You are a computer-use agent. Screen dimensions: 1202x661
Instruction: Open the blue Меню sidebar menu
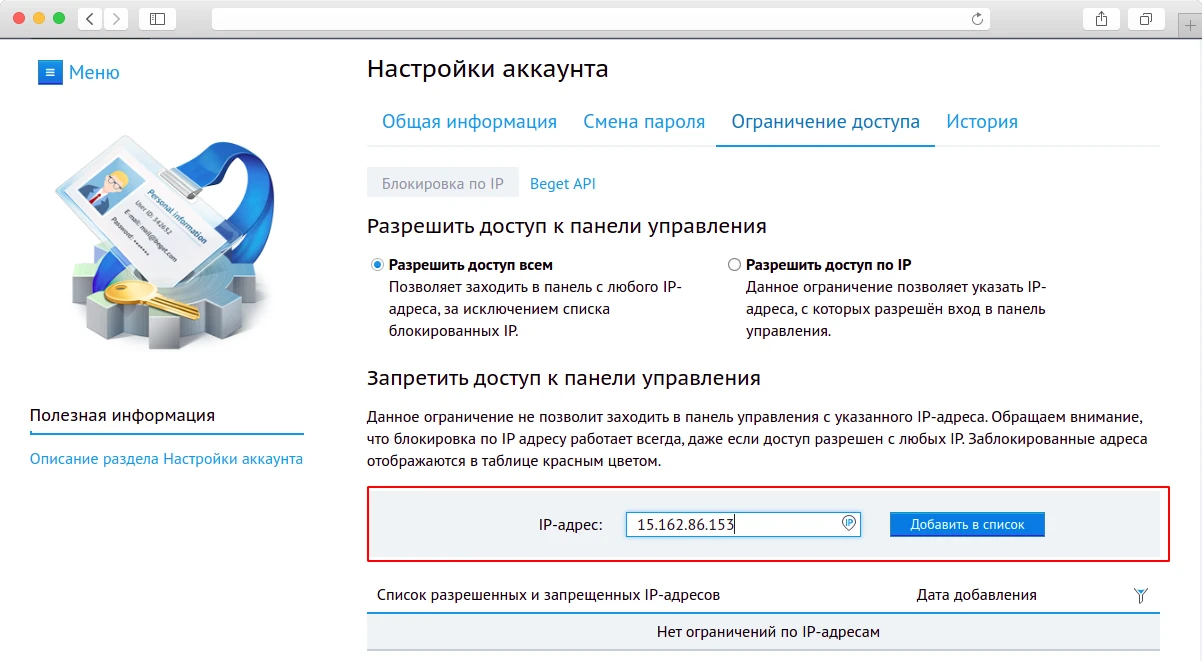78,72
